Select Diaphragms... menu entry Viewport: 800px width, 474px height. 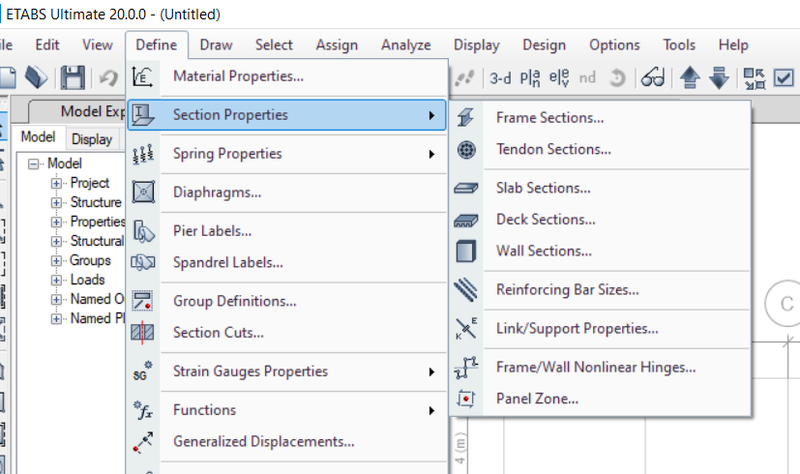217,193
